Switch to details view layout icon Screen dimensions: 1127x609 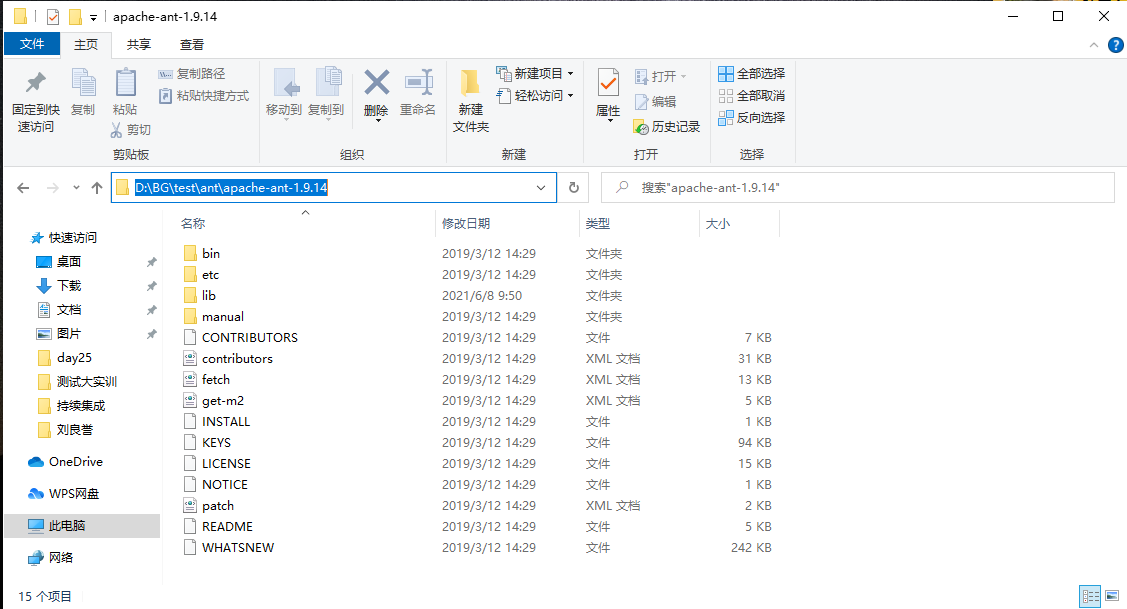(1090, 595)
